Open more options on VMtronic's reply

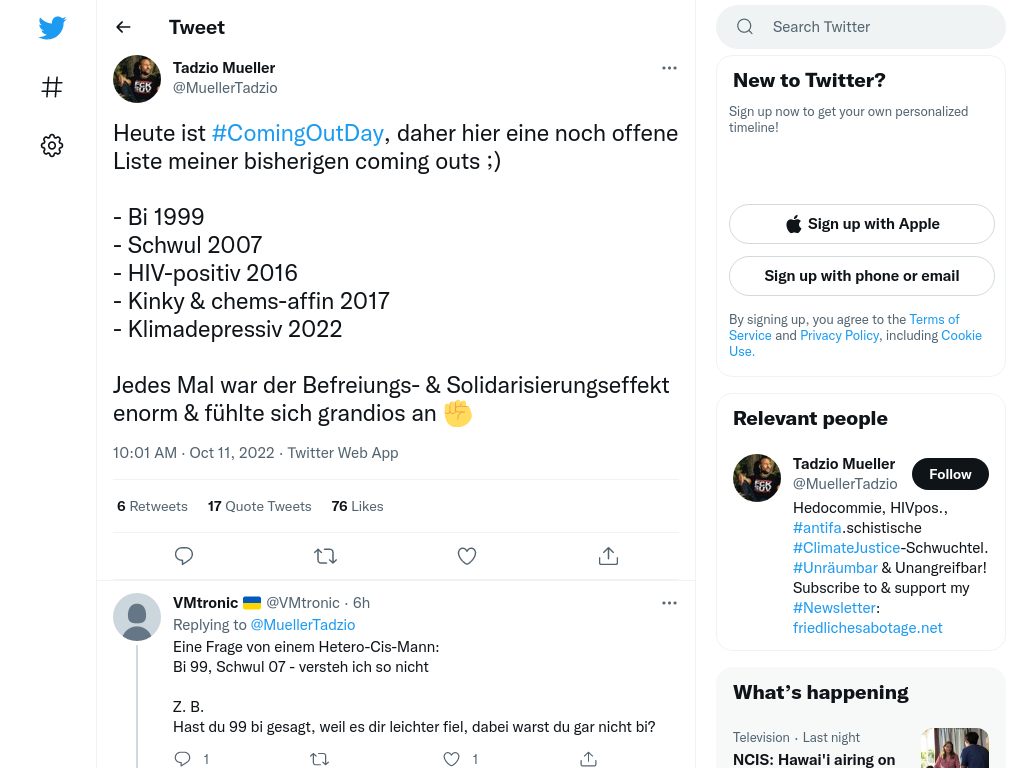pos(669,603)
